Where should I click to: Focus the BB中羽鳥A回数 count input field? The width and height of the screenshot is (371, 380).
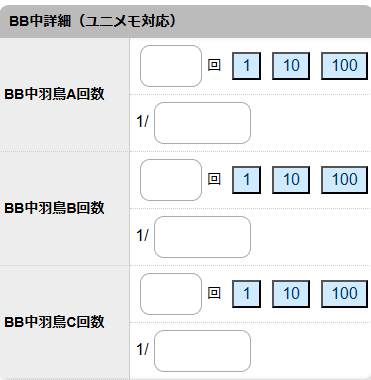point(171,66)
